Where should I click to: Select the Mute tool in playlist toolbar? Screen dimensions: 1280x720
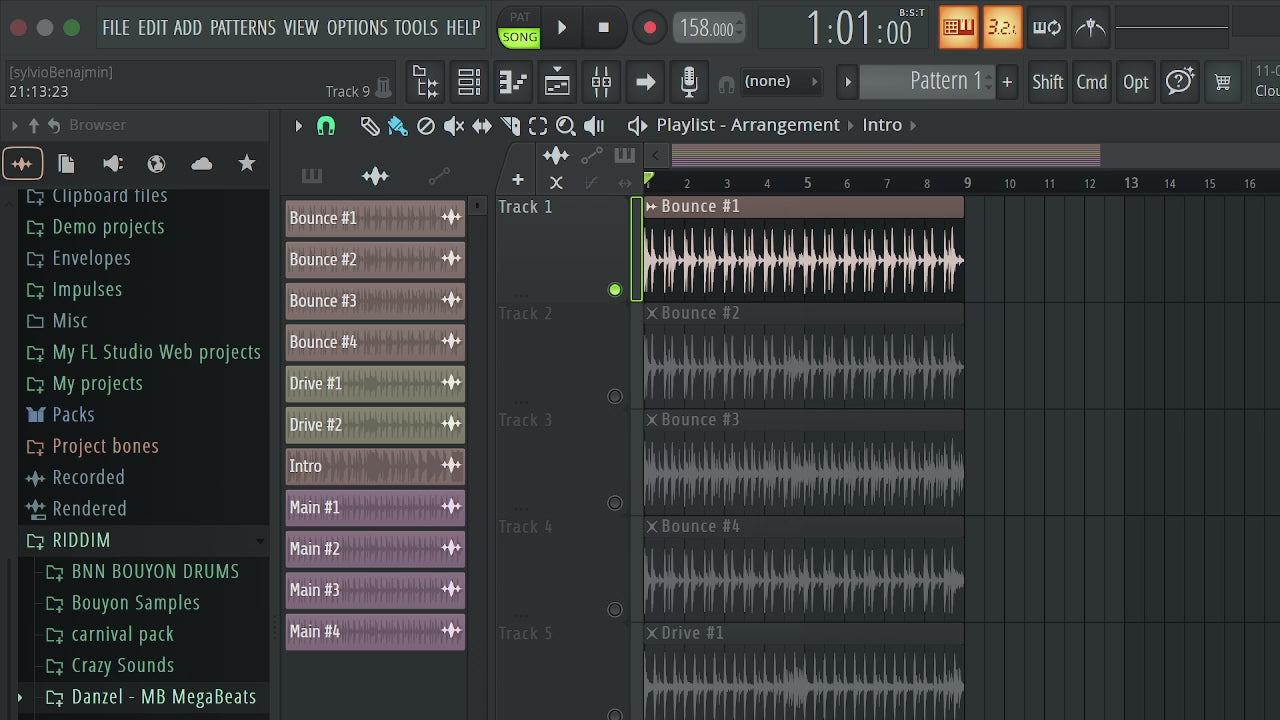(x=454, y=125)
